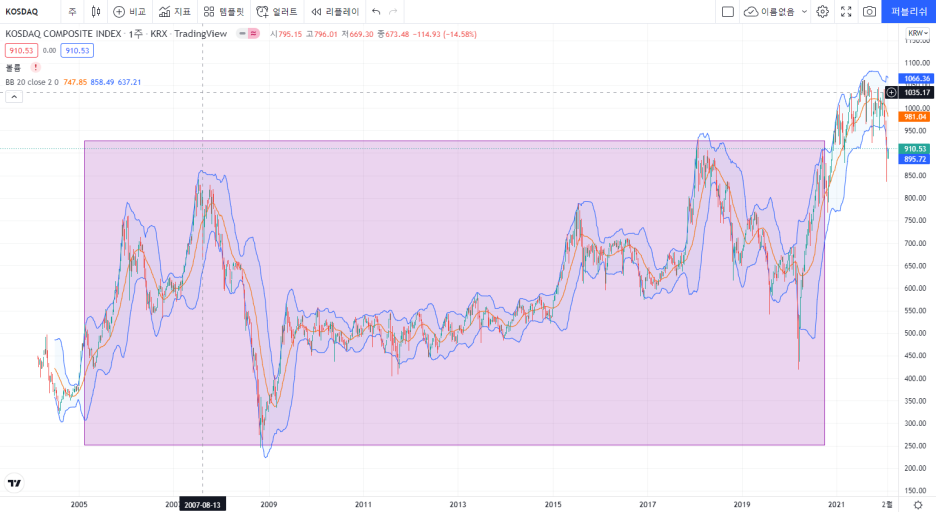
Task: Enter fullscreen mode
Action: click(846, 11)
